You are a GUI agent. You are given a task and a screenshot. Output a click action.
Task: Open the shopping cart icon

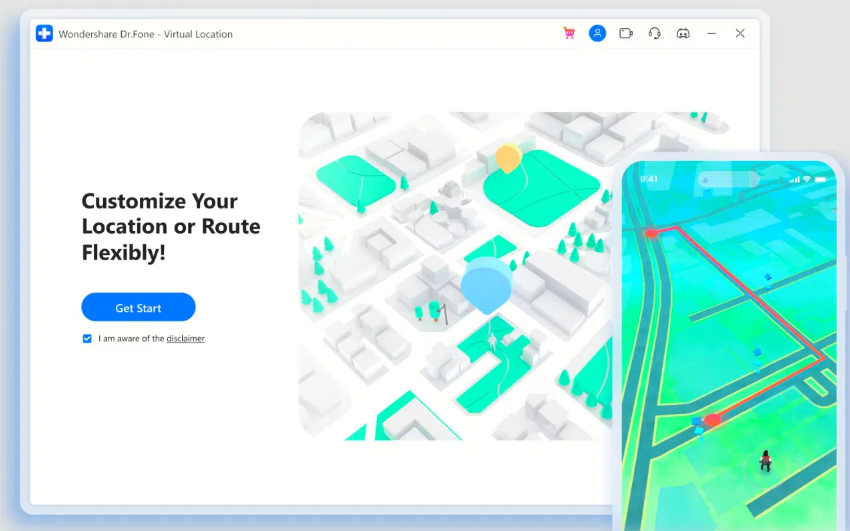[569, 34]
